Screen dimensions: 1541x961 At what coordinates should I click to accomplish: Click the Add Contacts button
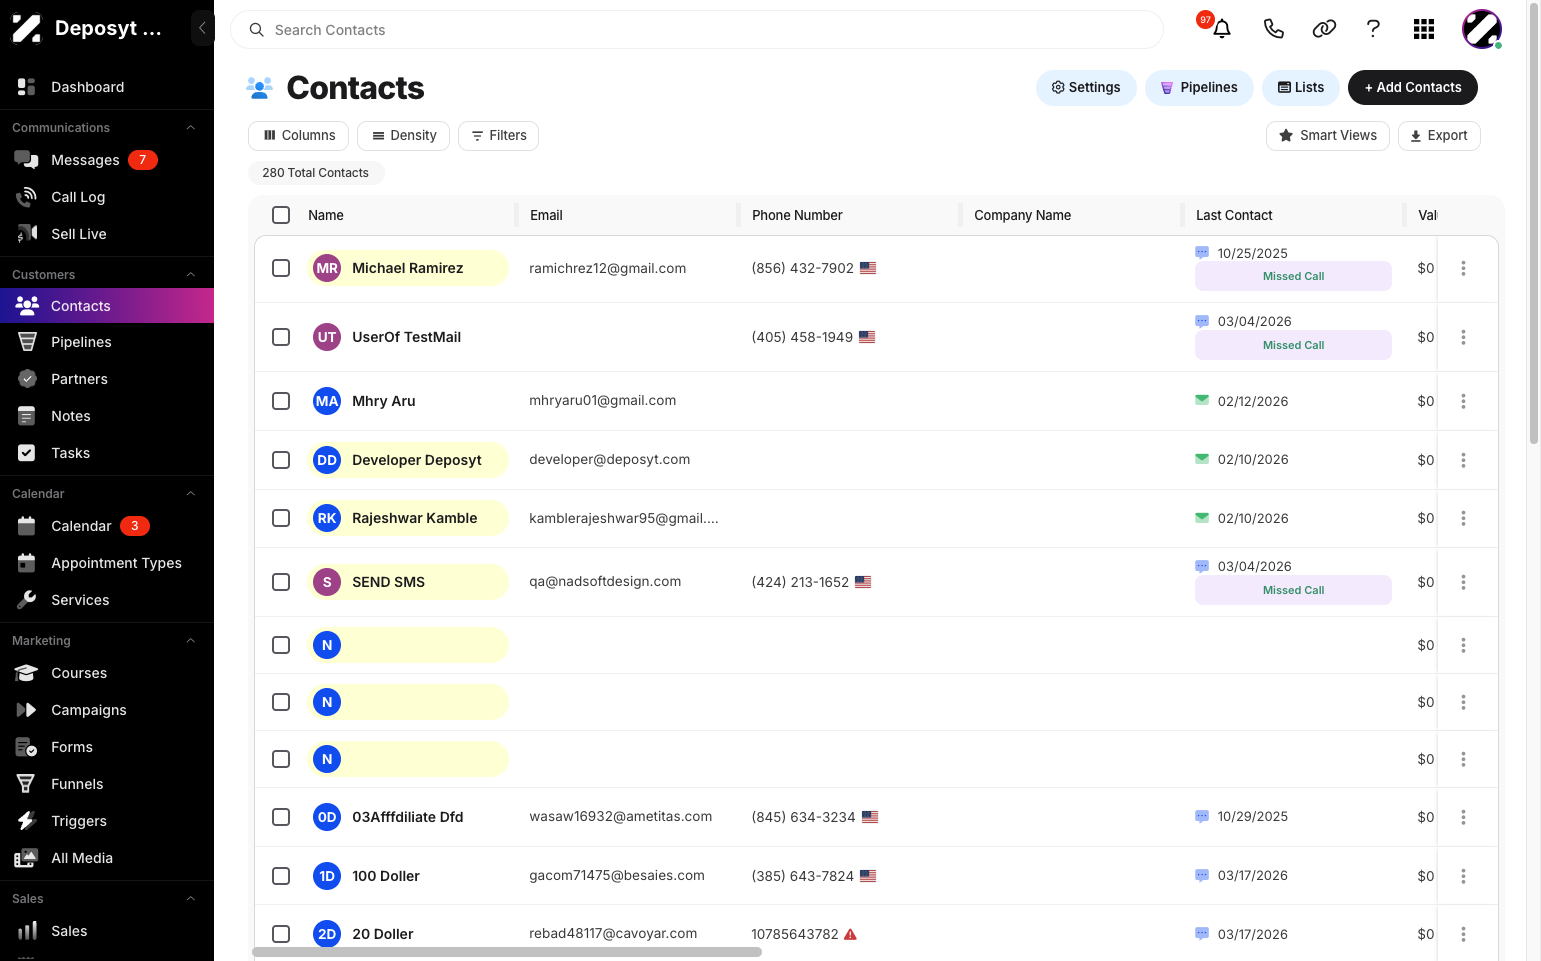pos(1412,87)
